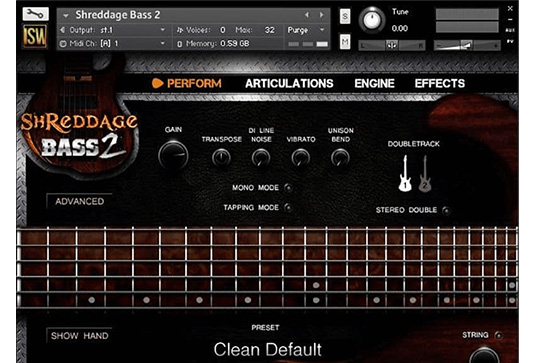Click the PRESET label
This screenshot has width=535, height=363.
[265, 328]
